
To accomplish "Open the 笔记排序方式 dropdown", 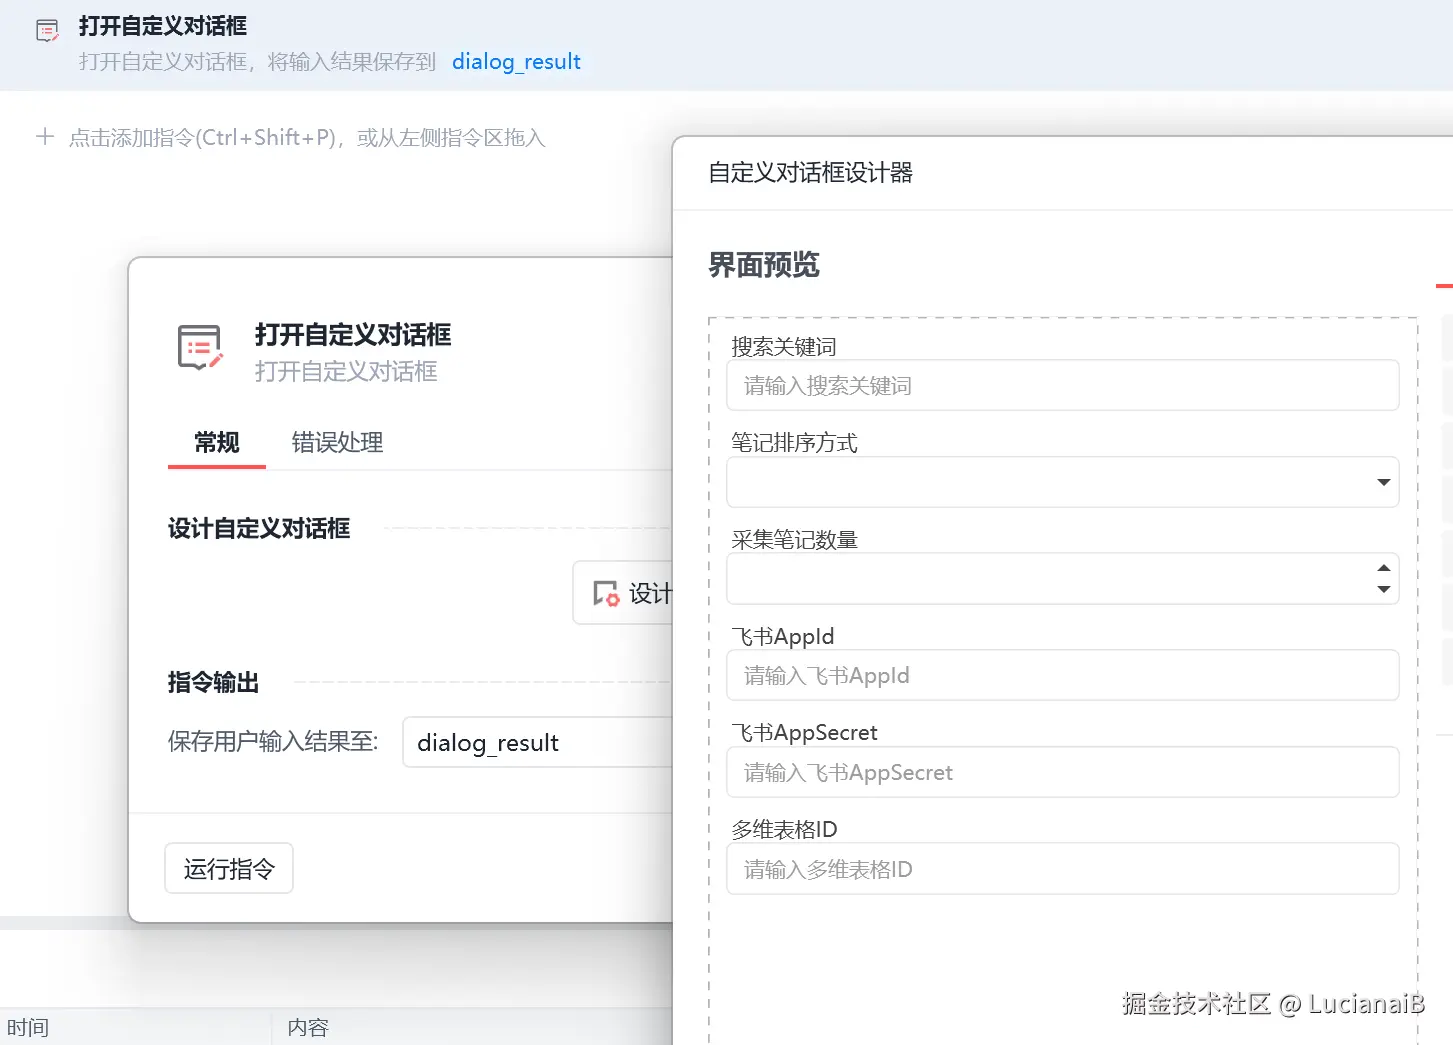I will (1062, 482).
